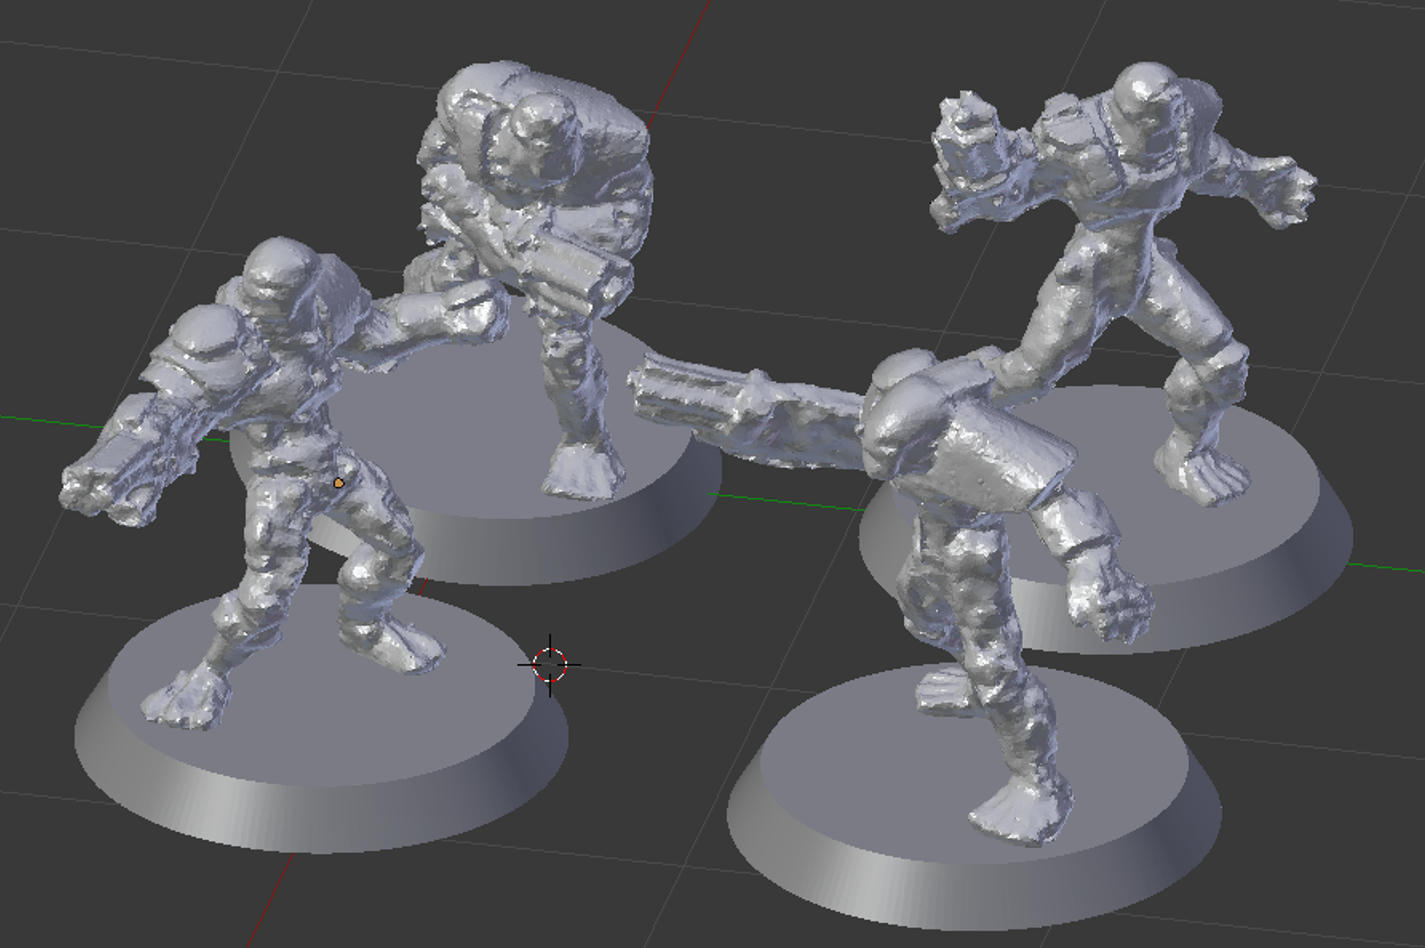Click the orange object origin dot
Viewport: 1425px width, 948px height.
click(x=339, y=483)
